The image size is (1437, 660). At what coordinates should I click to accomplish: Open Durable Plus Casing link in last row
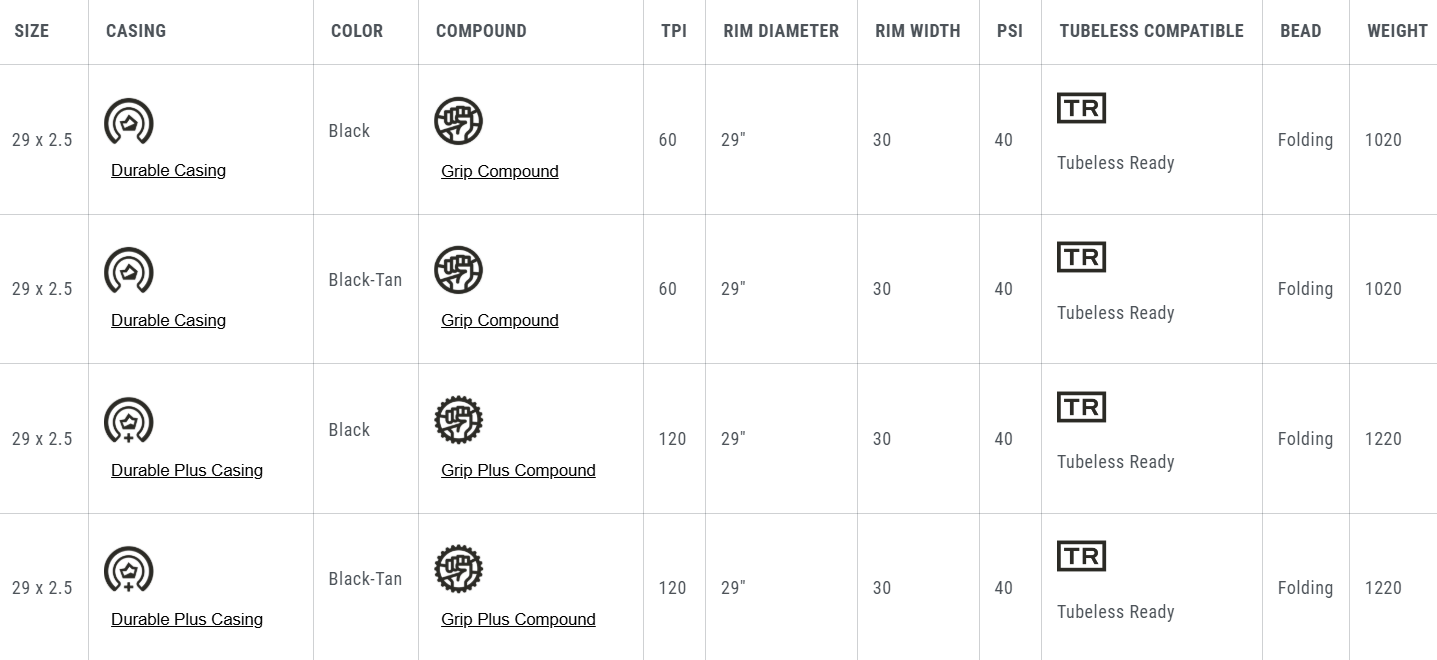[187, 619]
